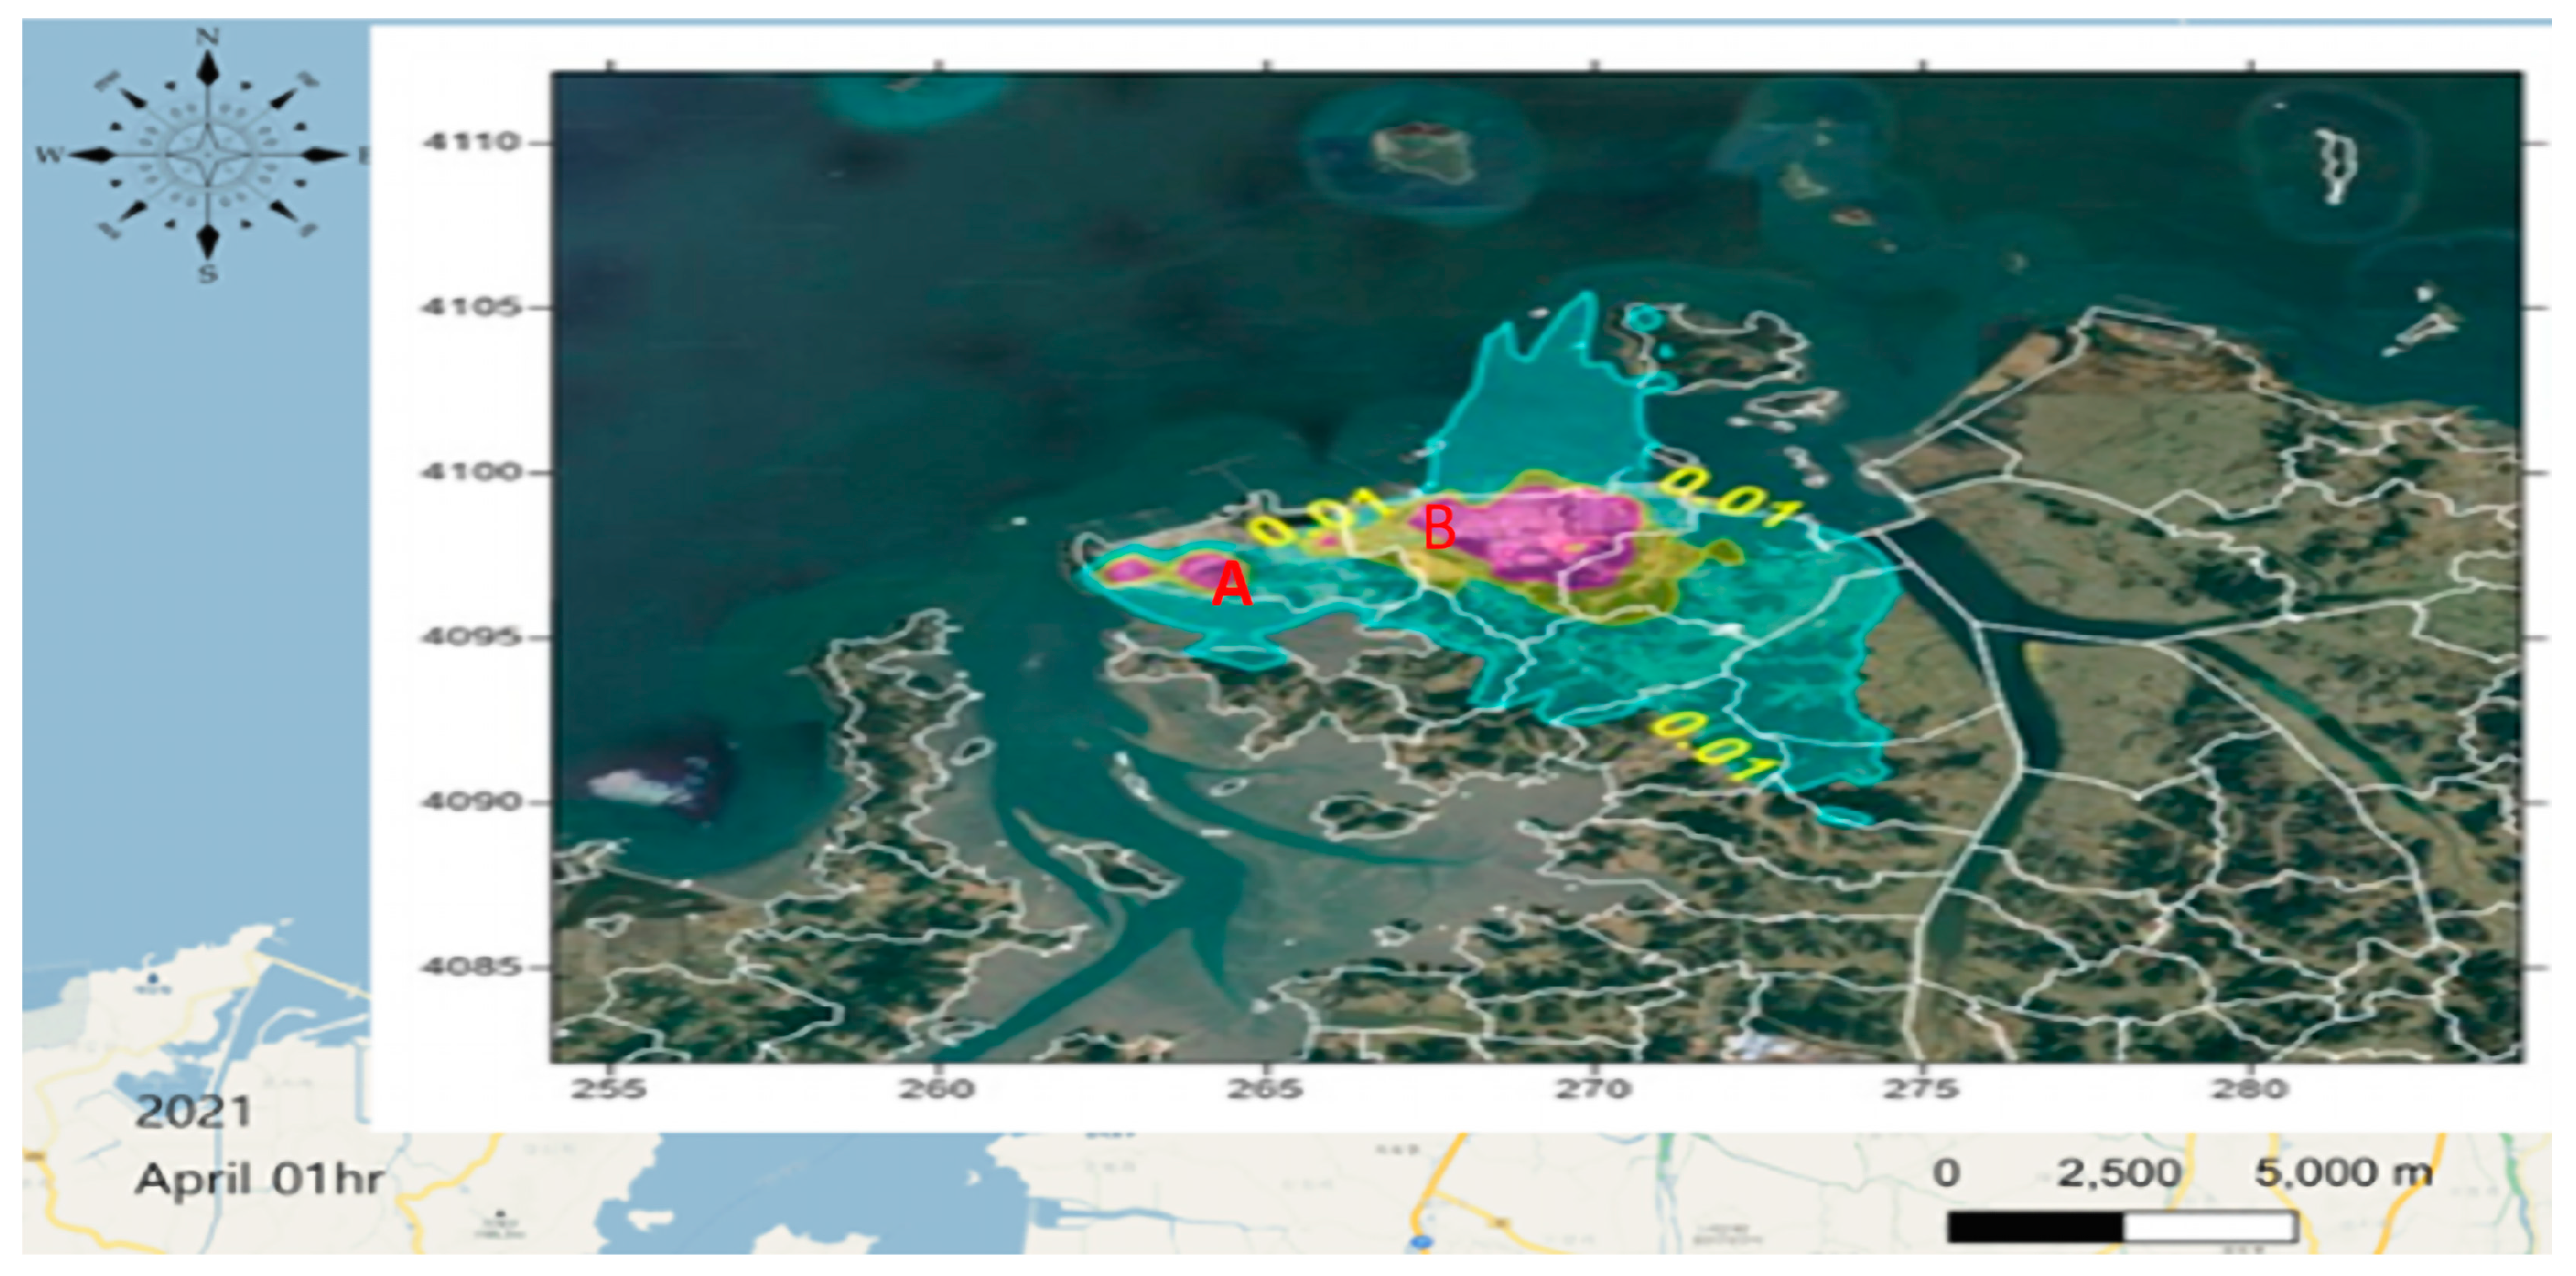Click the N label on compass

click(207, 37)
